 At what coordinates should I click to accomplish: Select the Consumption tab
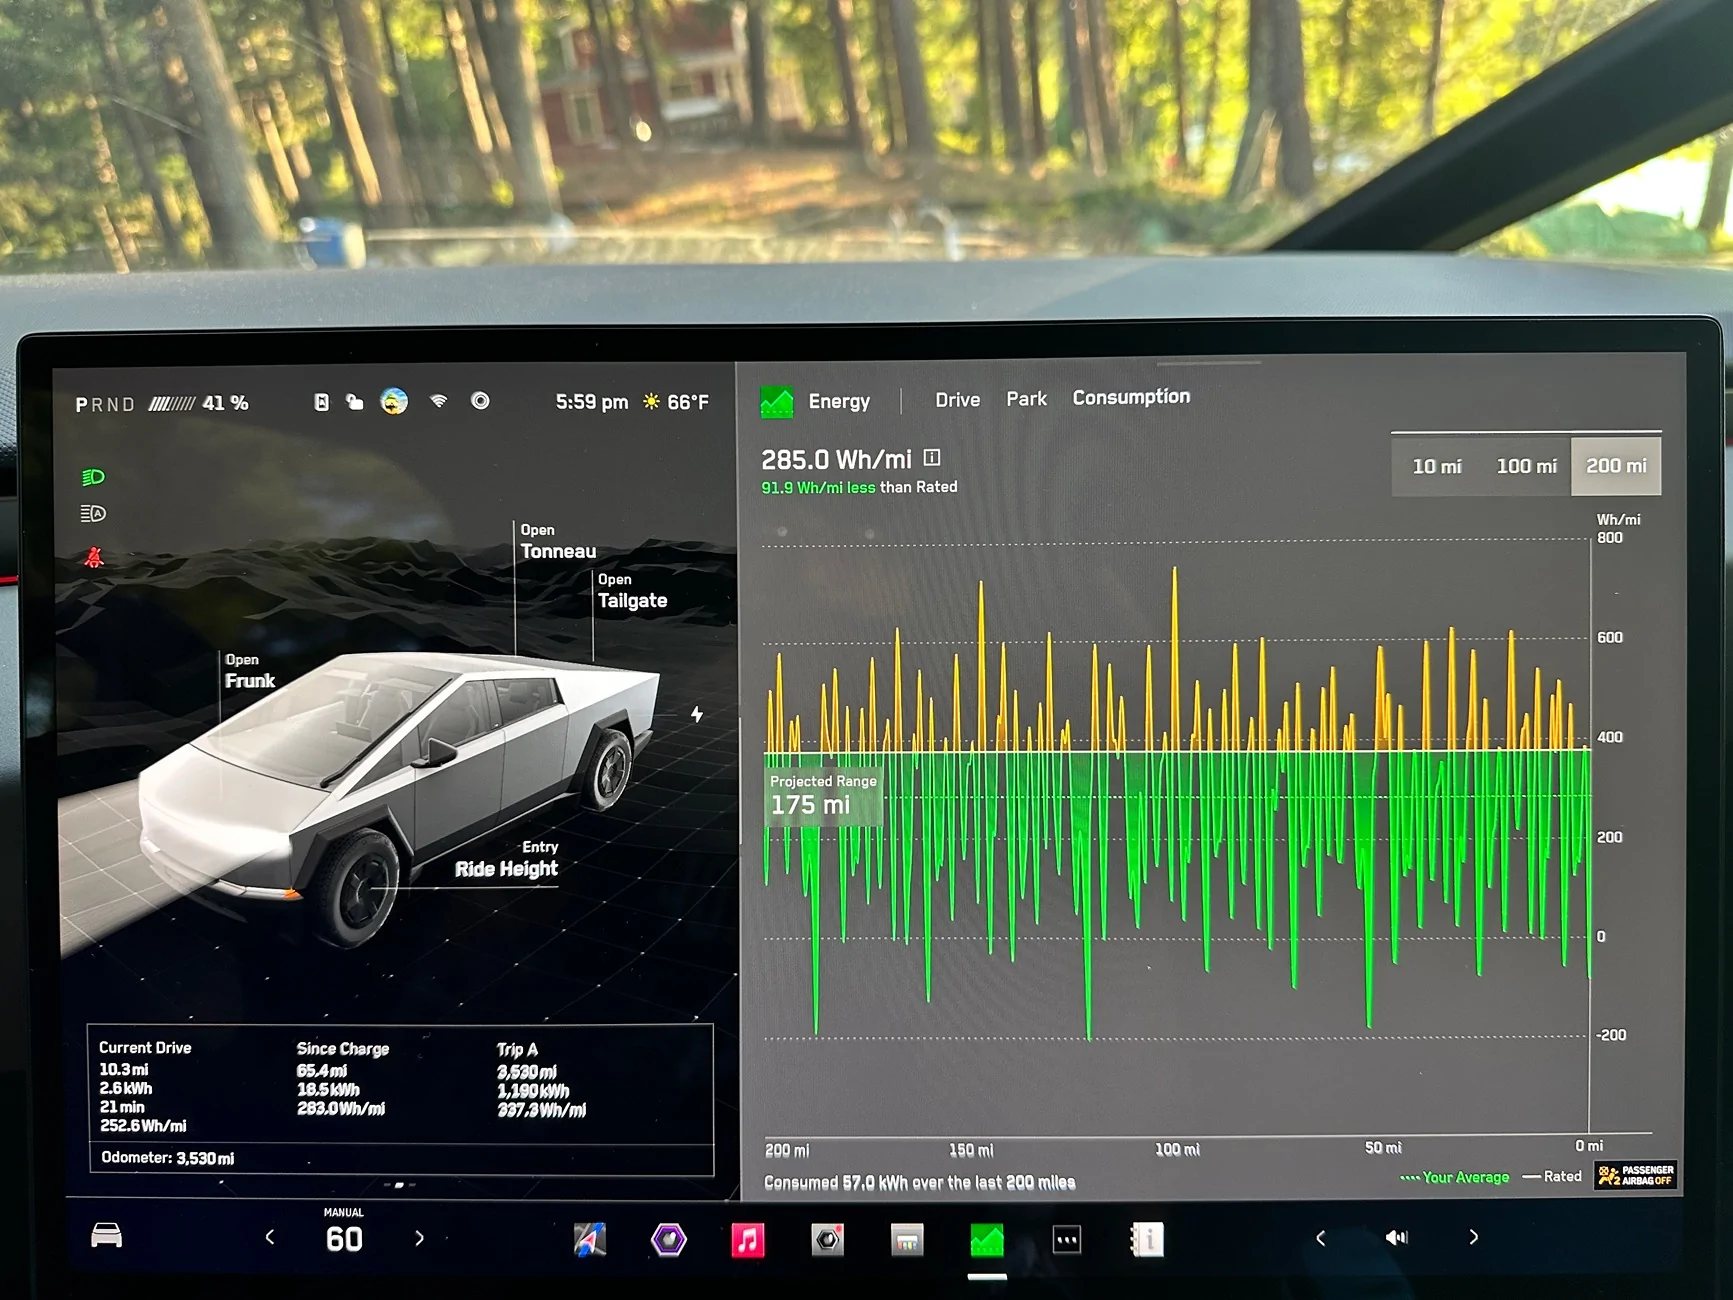(x=1131, y=397)
